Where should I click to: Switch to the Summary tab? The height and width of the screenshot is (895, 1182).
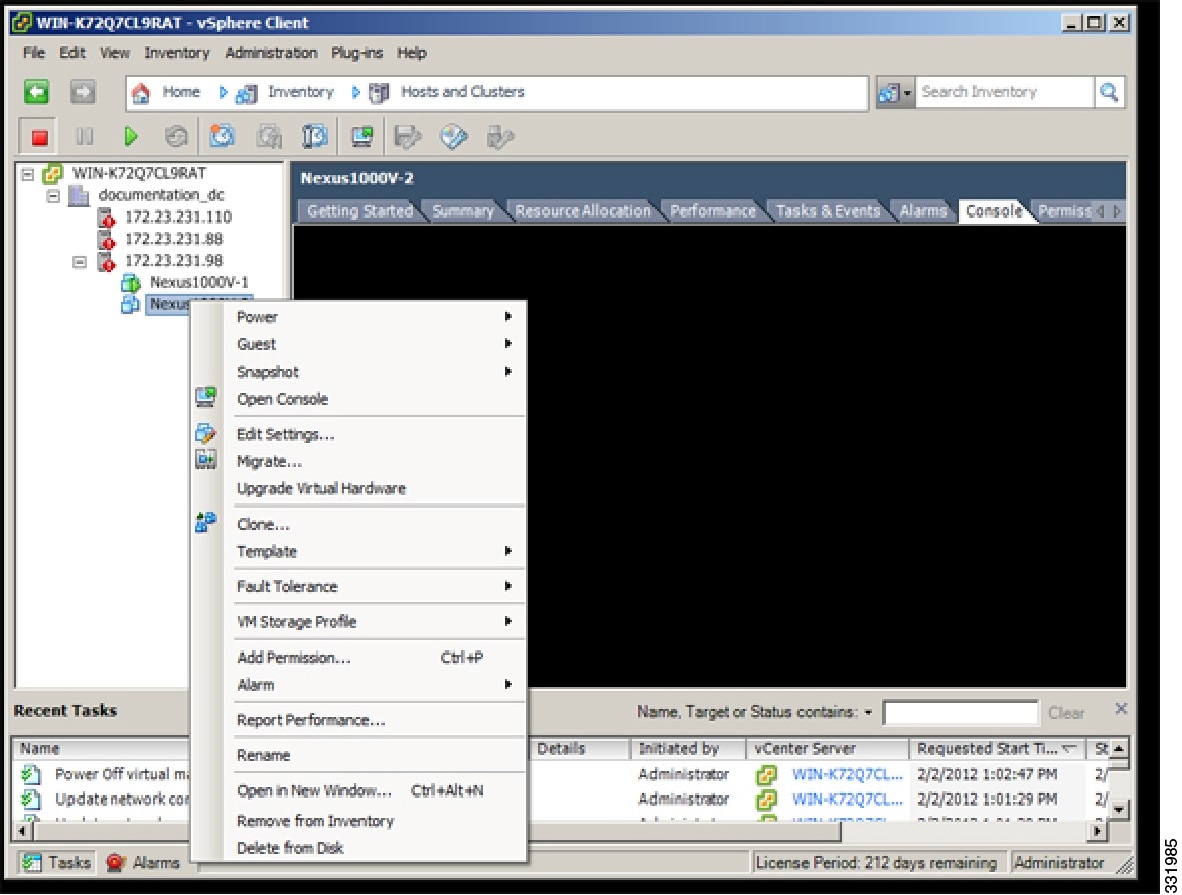[462, 211]
